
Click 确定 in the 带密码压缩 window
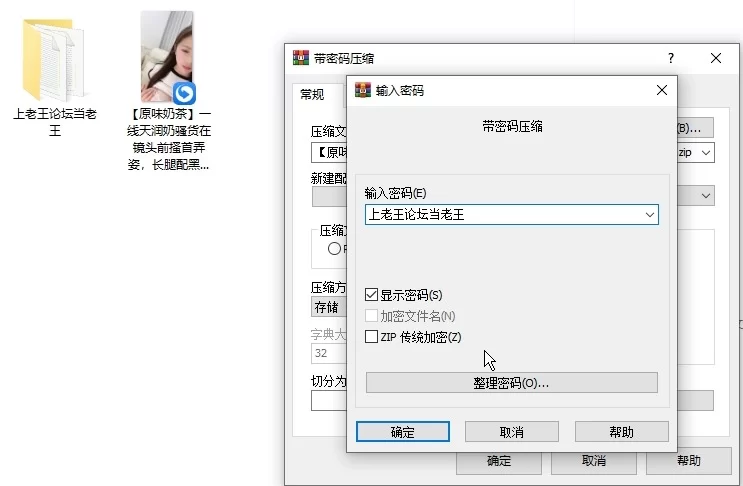[498, 461]
